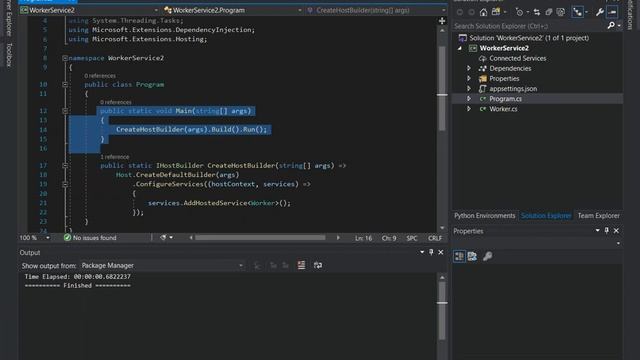Collapse the namespace WorkerService2 region
The height and width of the screenshot is (360, 640).
tap(65, 58)
